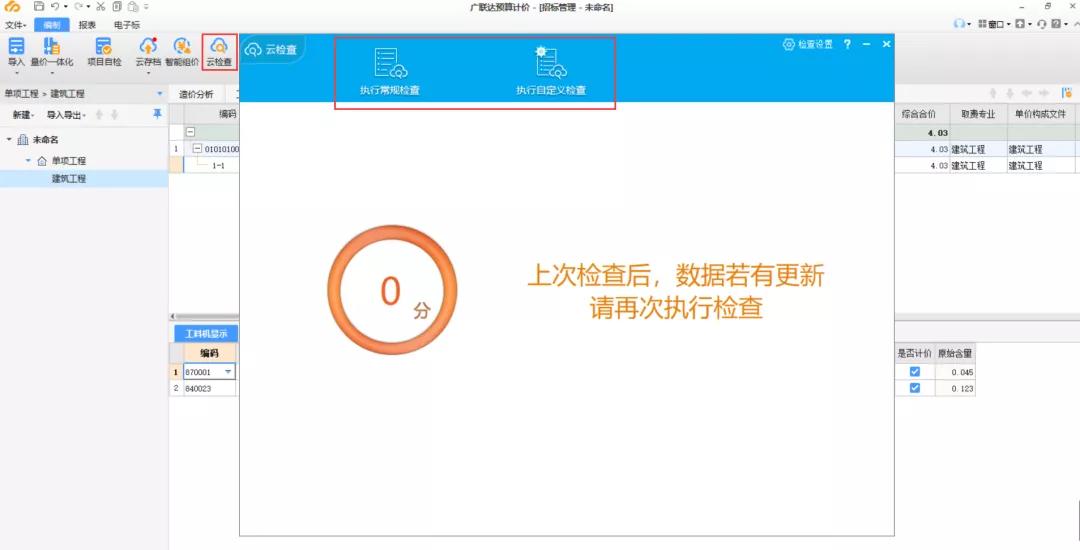
Task: Minimize the cloud check dialog
Action: pos(866,44)
